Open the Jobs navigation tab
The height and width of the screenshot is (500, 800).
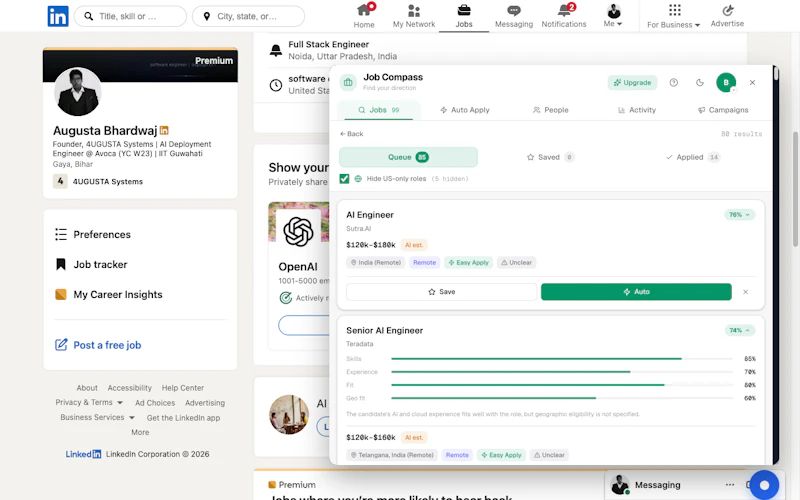[464, 16]
